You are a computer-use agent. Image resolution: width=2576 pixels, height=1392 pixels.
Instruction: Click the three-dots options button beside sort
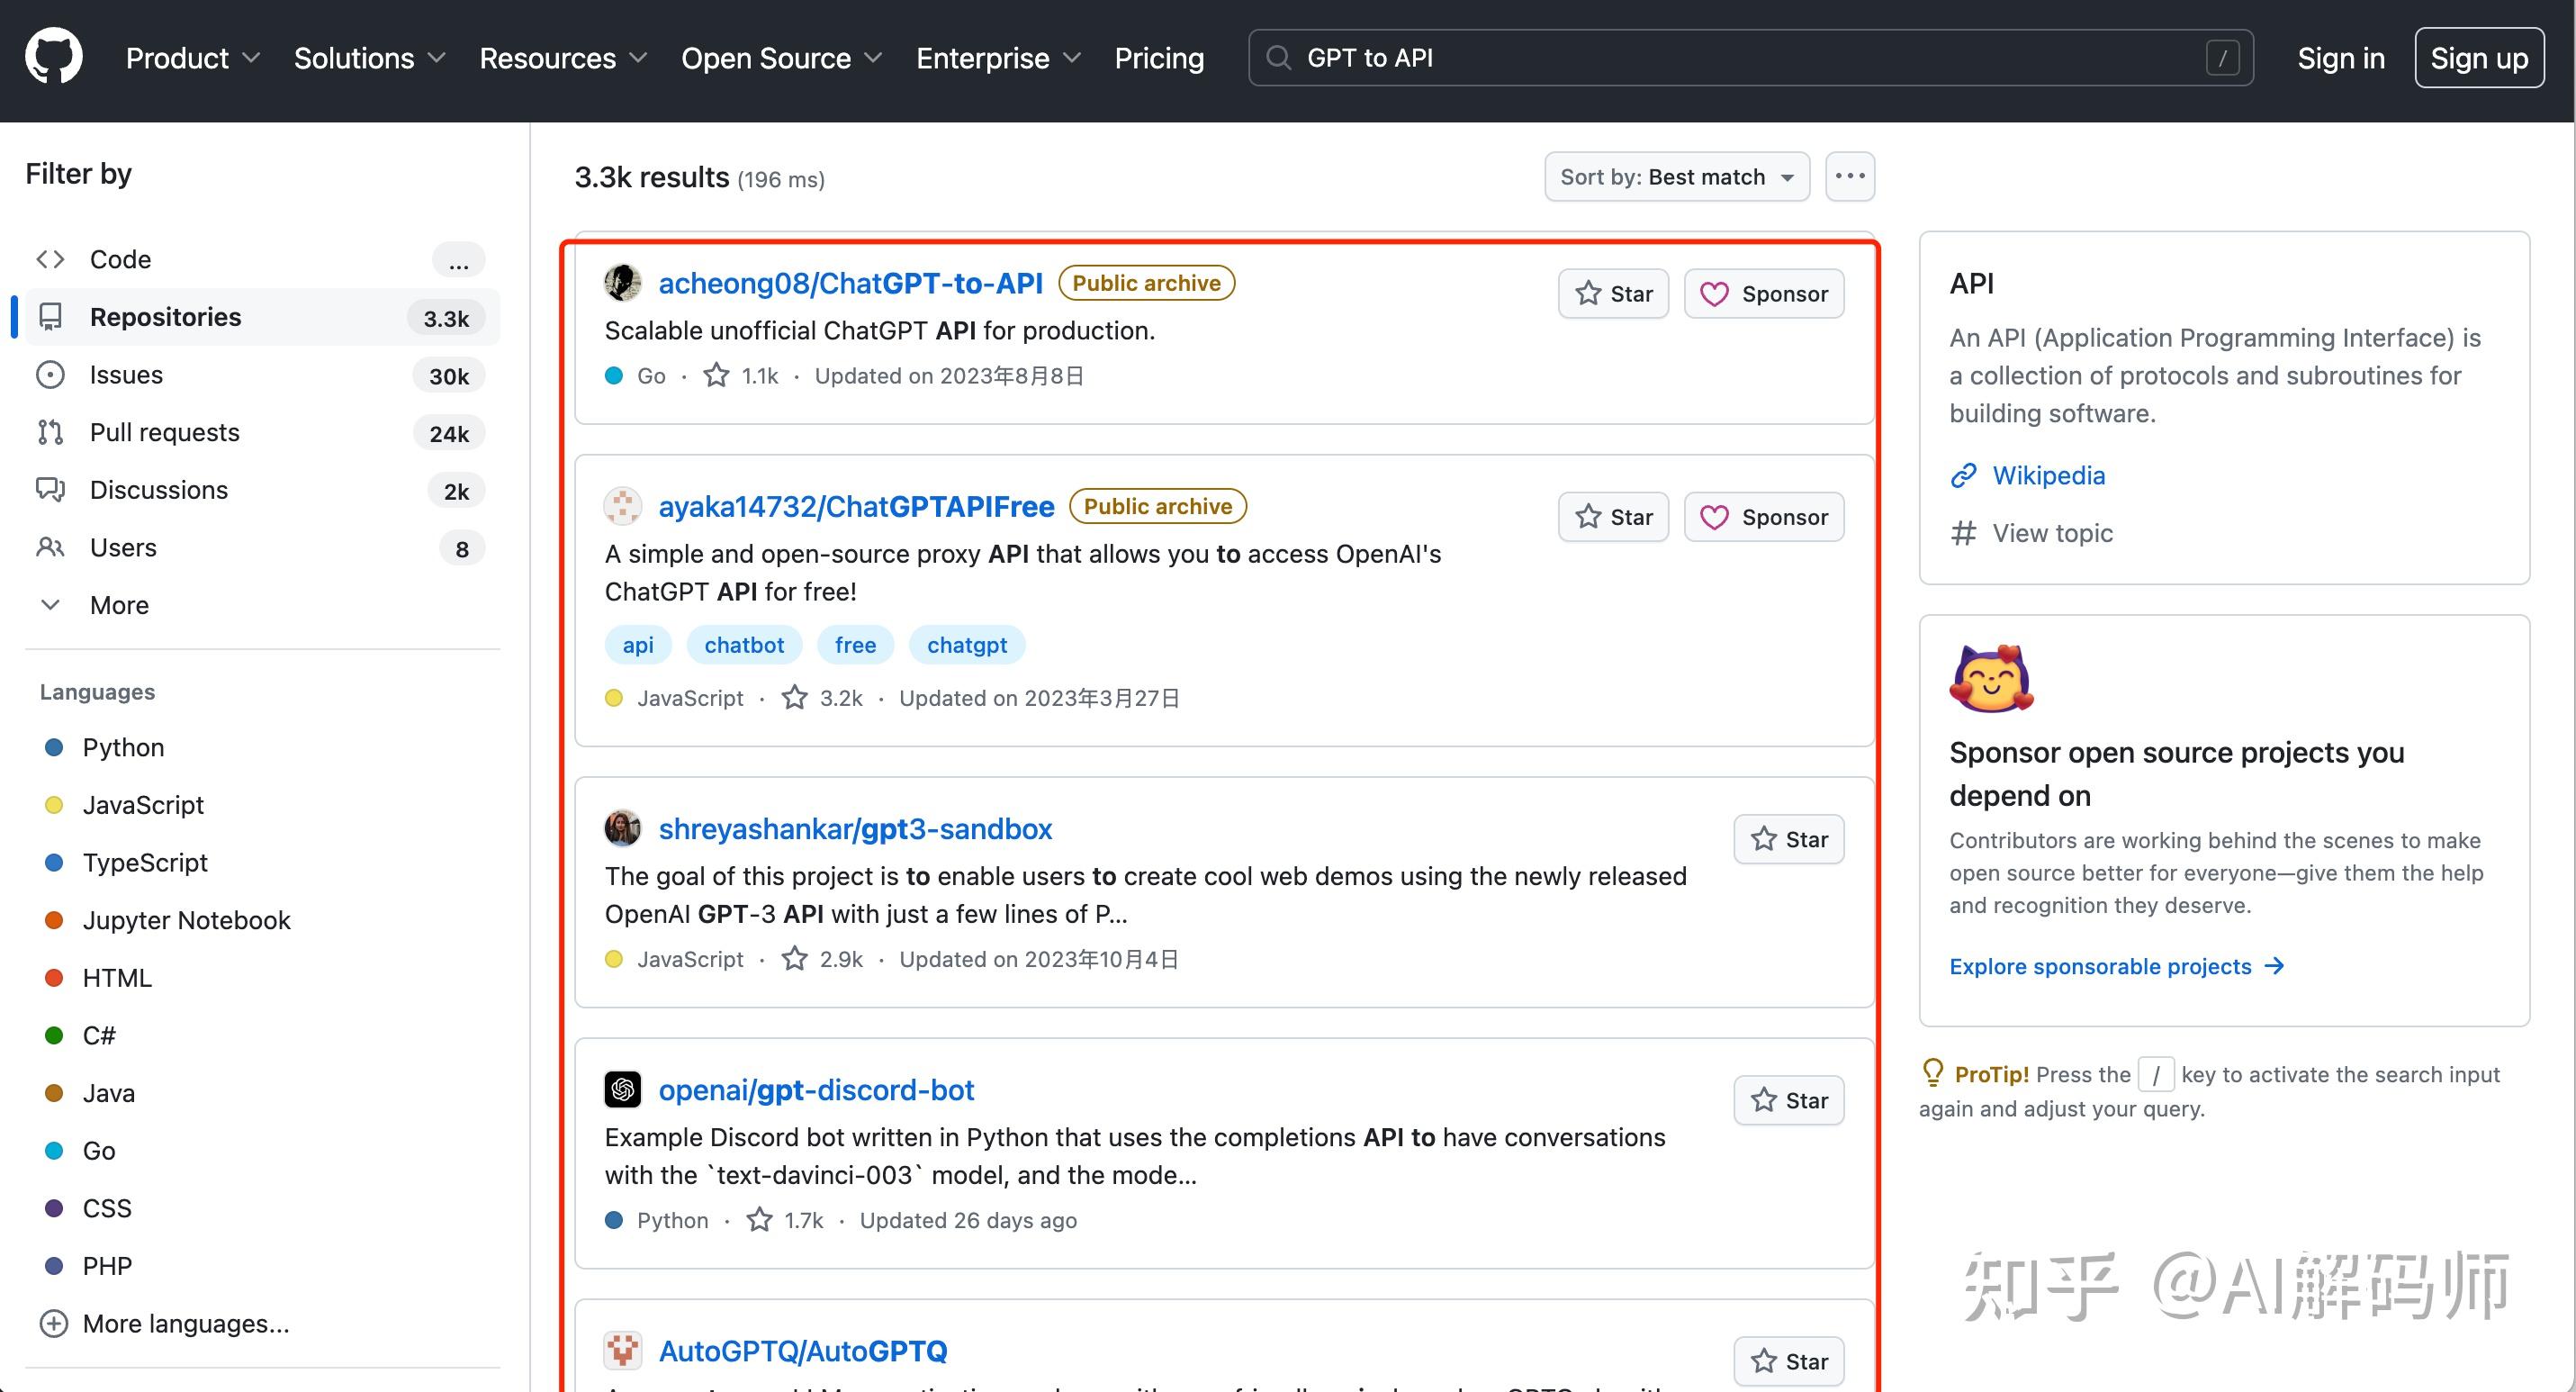coord(1850,177)
